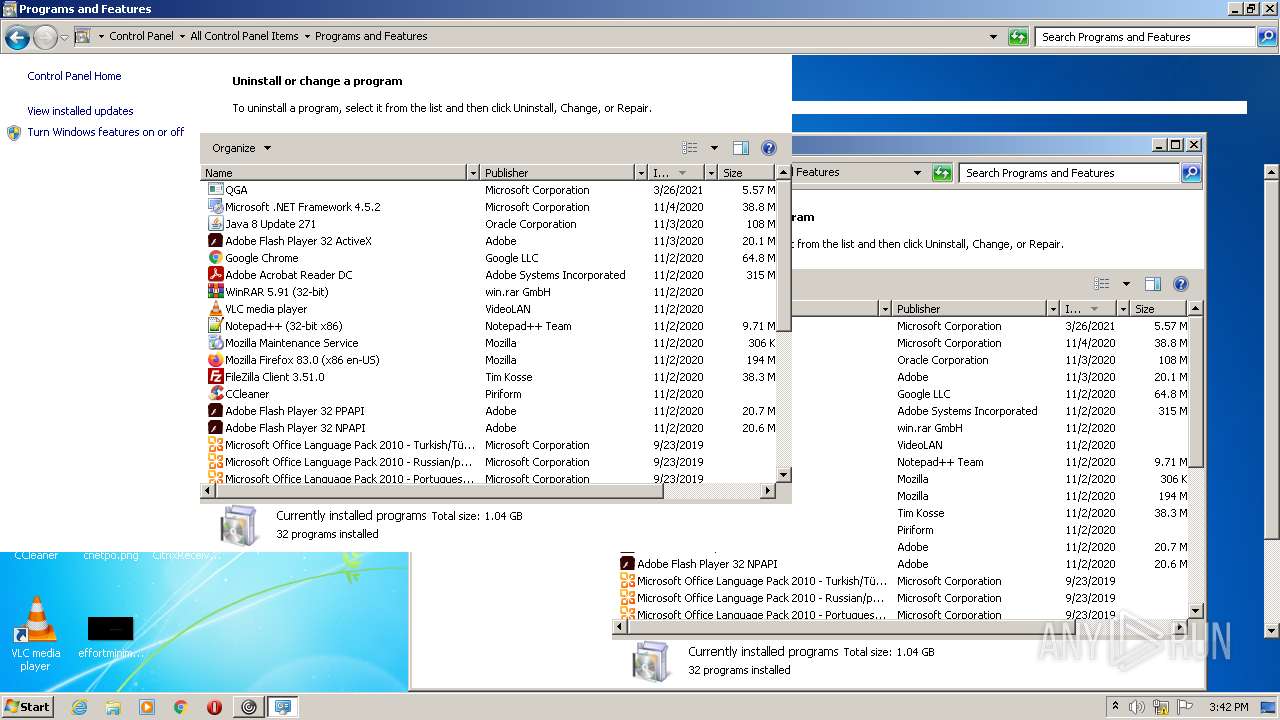Viewport: 1280px width, 720px height.
Task: Focus the background window's search box
Action: click(x=1068, y=173)
